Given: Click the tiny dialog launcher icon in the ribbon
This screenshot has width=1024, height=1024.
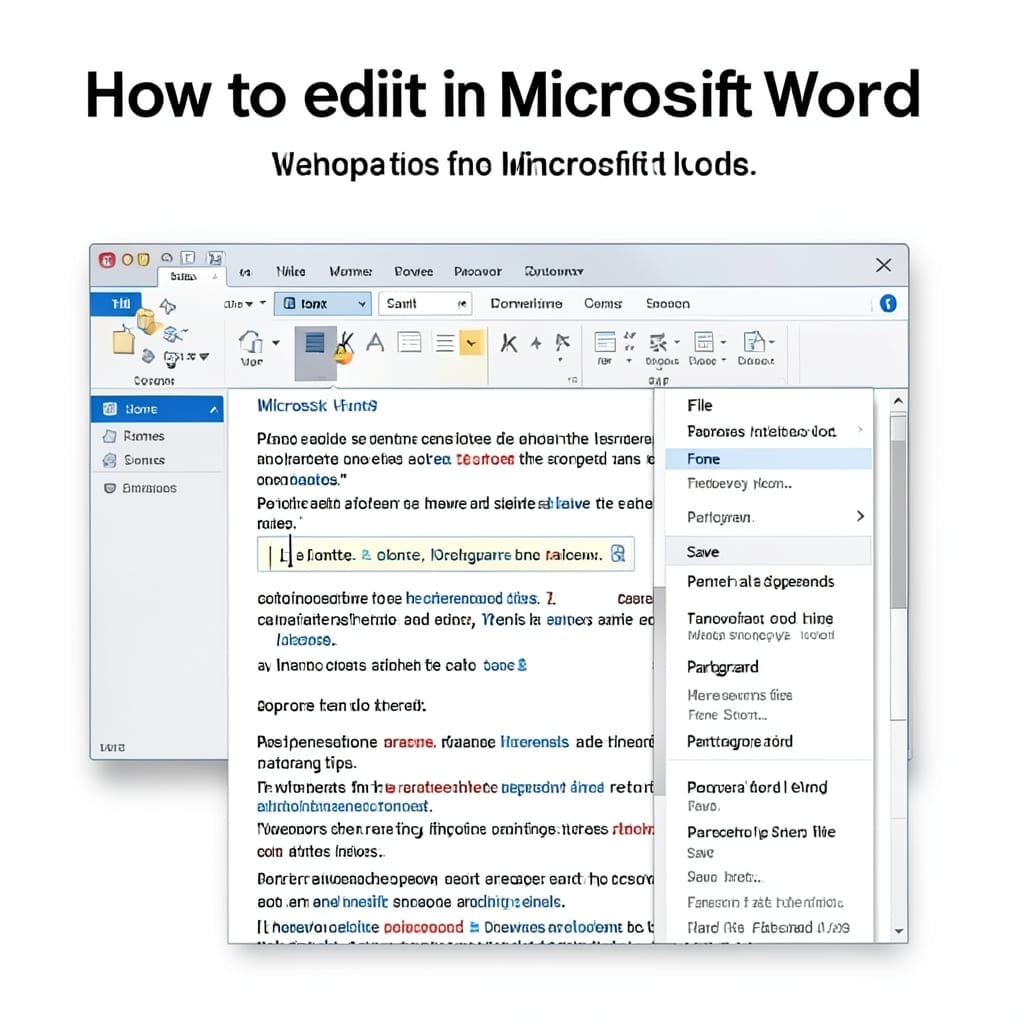Looking at the screenshot, I should click(x=573, y=379).
